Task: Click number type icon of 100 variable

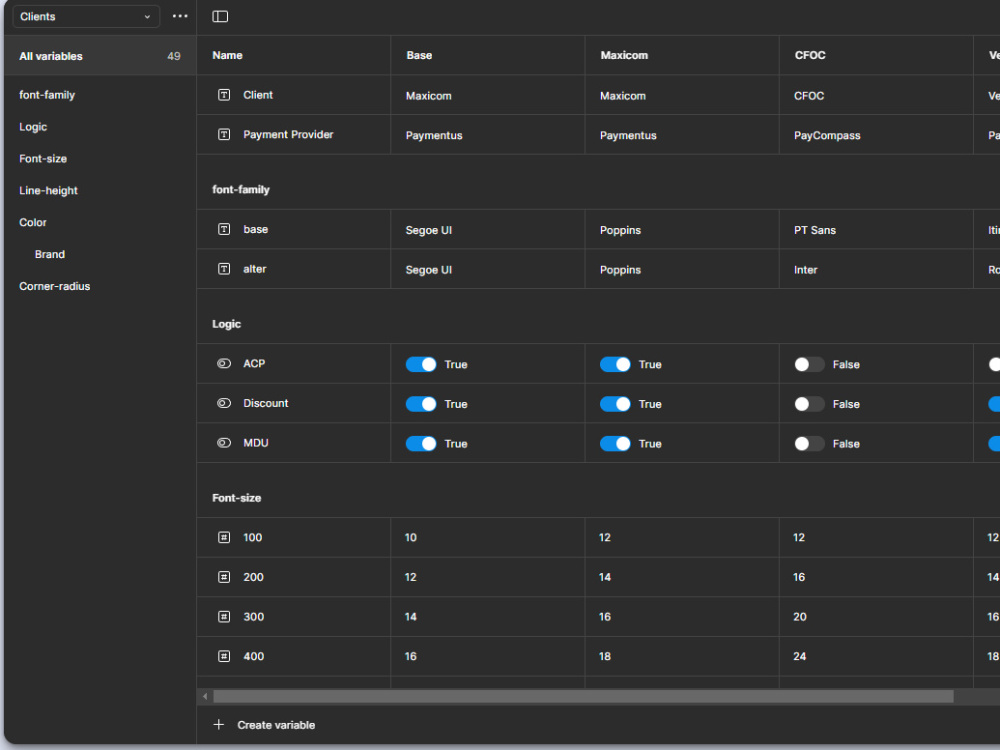Action: (x=224, y=538)
